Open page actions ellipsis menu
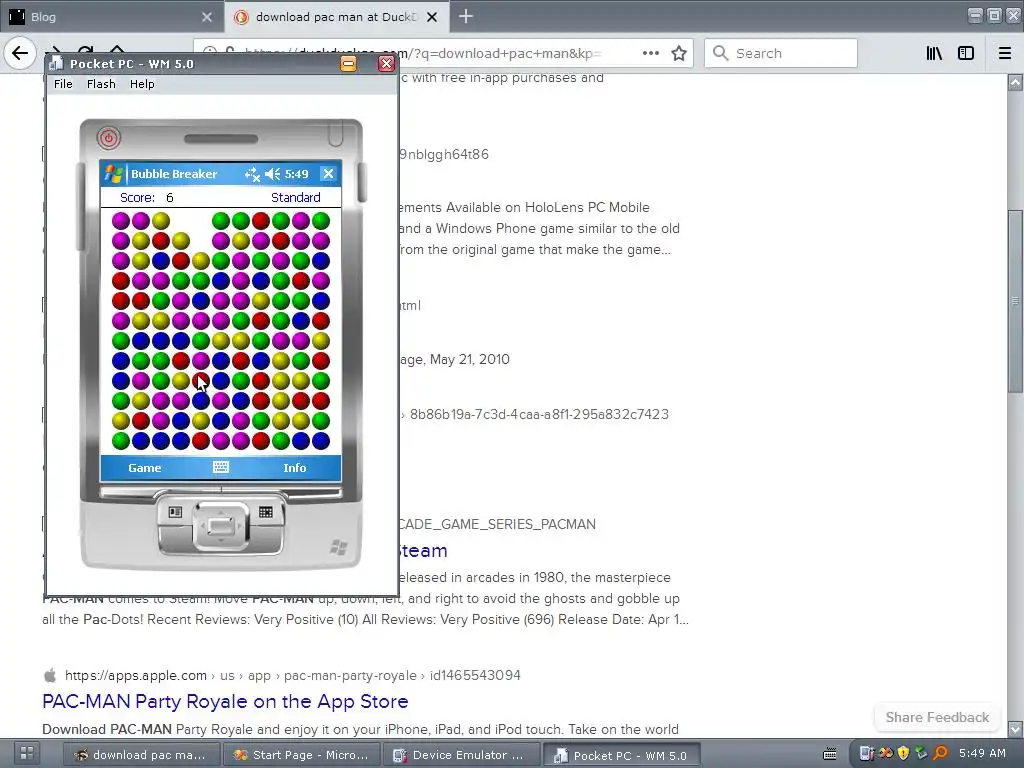 (x=650, y=53)
